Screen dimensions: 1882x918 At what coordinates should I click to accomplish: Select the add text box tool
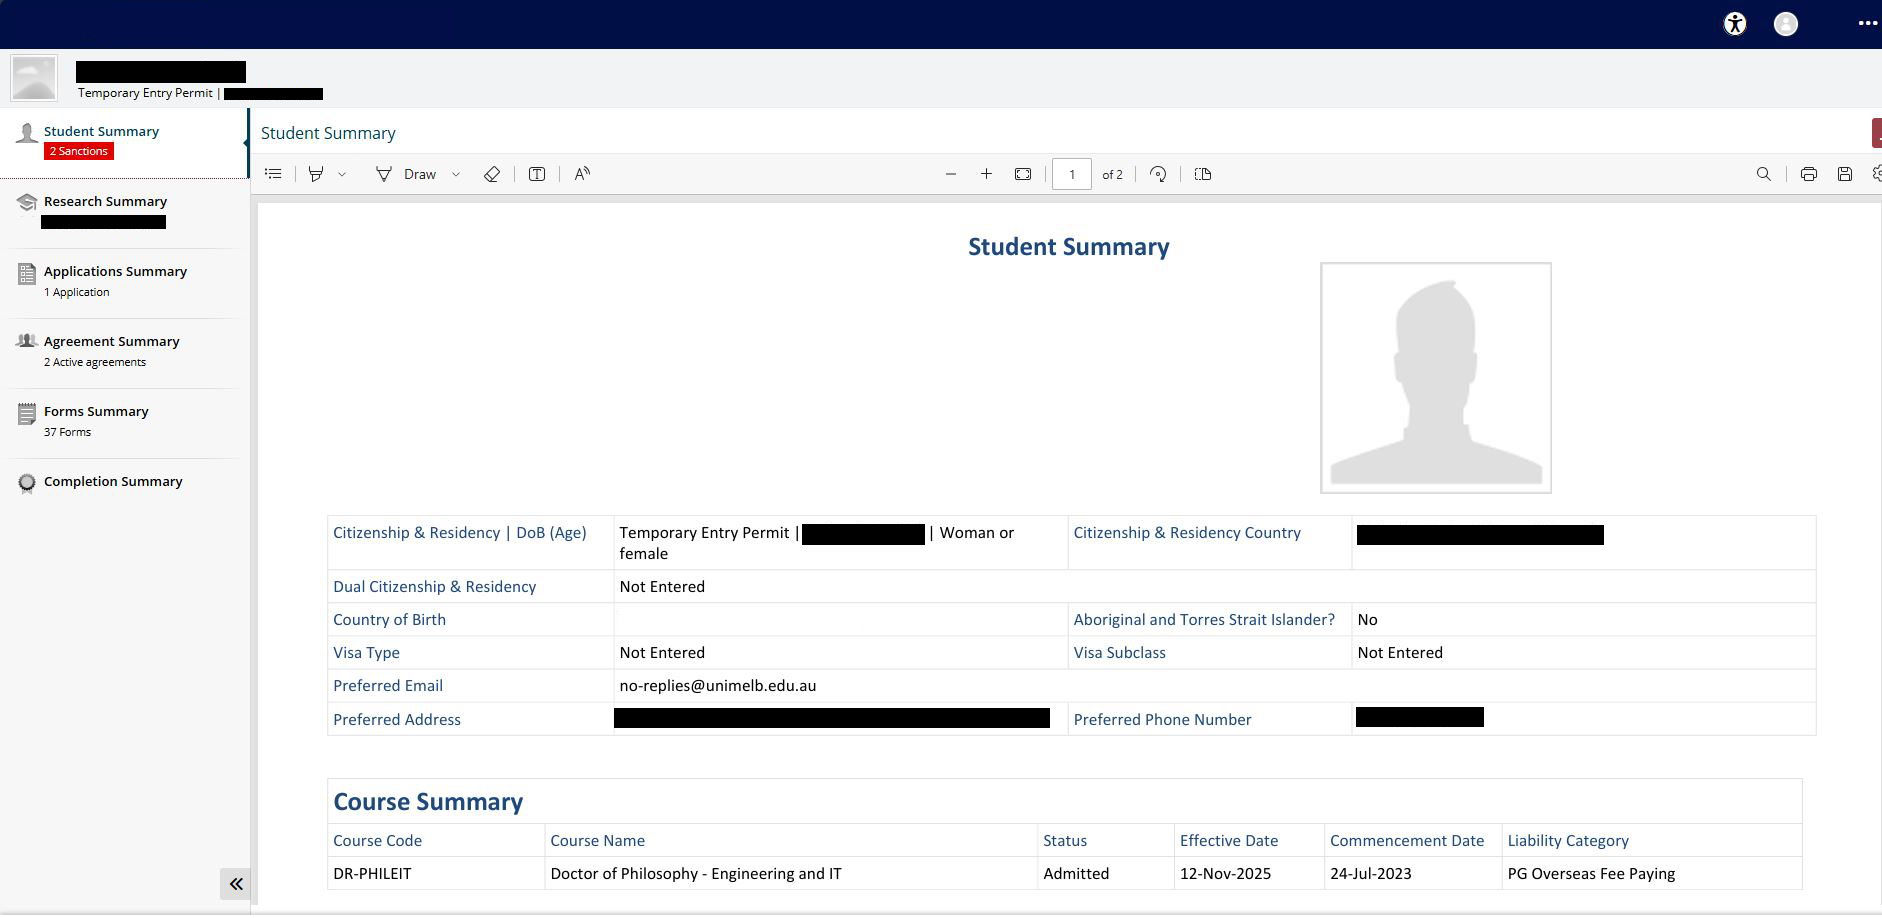pyautogui.click(x=537, y=174)
